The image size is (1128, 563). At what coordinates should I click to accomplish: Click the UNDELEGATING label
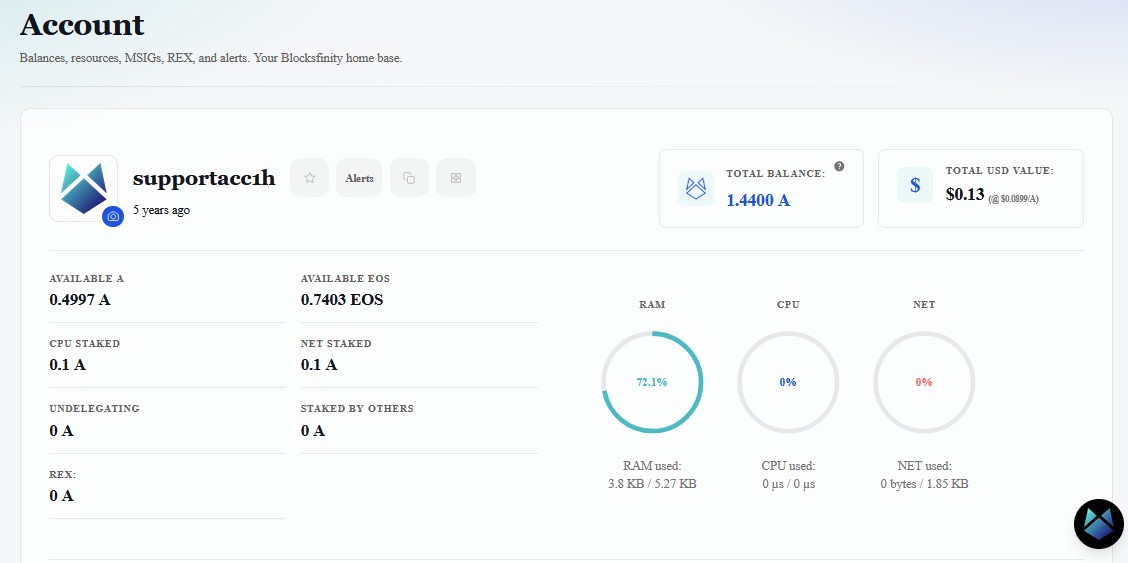(x=94, y=408)
